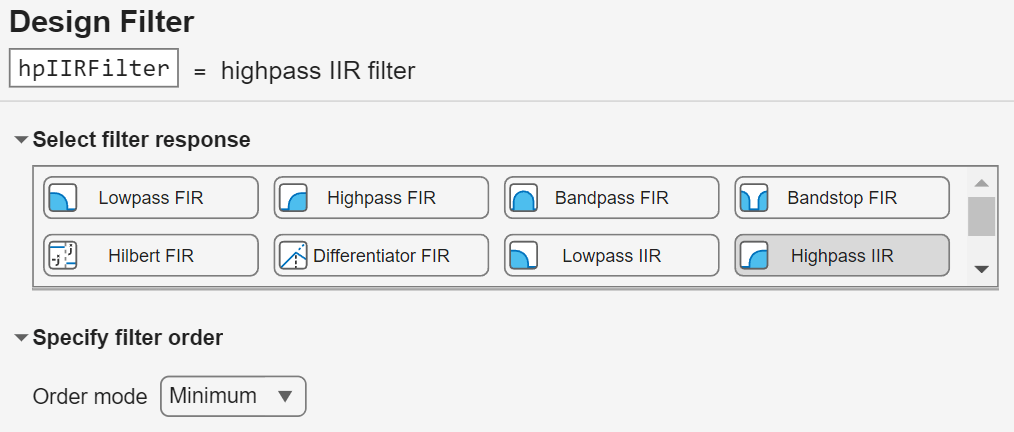Click the Highpass IIR curve icon

point(752,255)
